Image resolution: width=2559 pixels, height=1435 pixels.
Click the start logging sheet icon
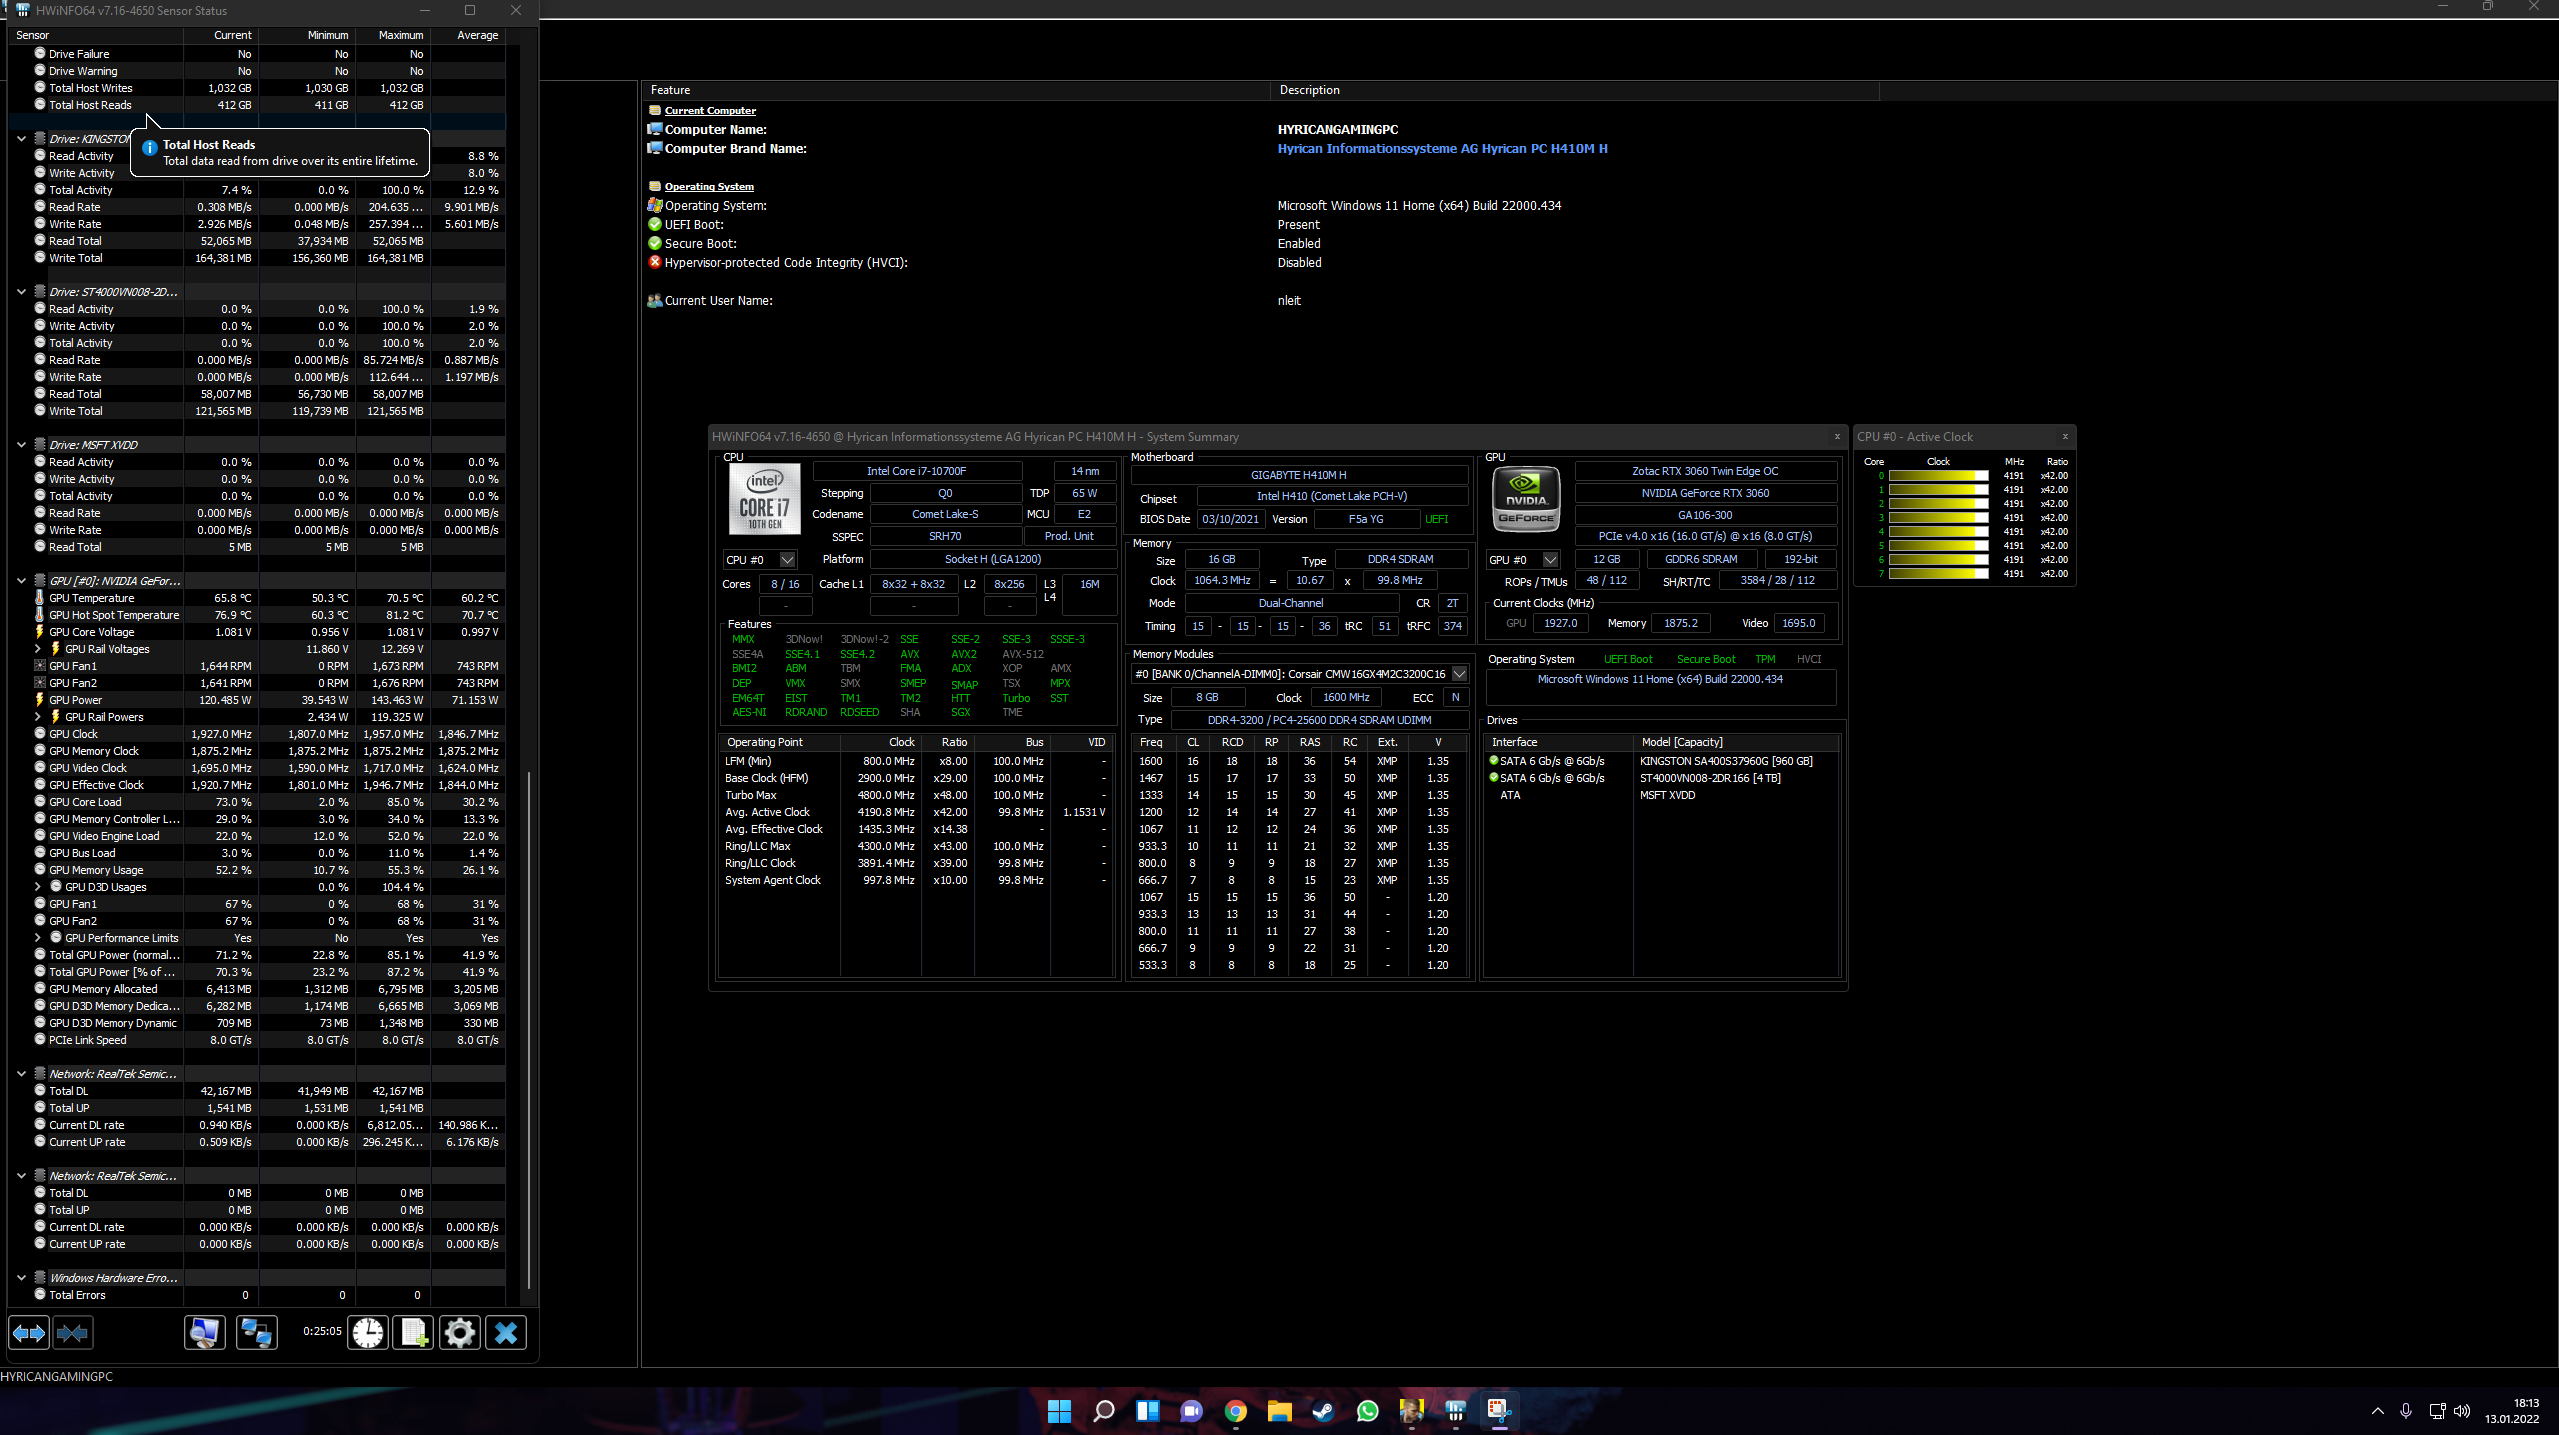coord(414,1333)
